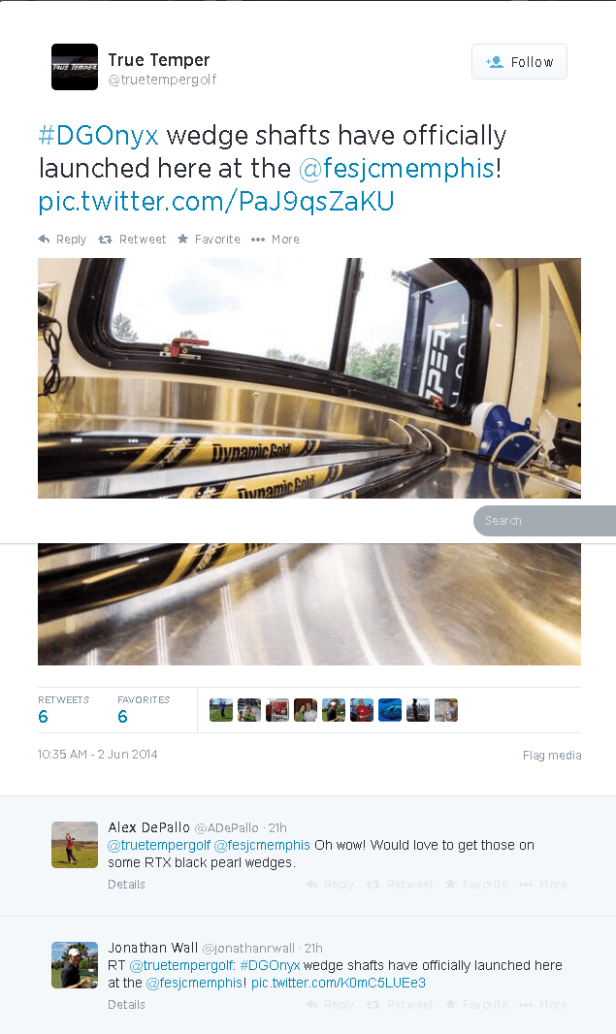616x1034 pixels.
Task: Open Alex DePallo's avatar
Action: 75,845
